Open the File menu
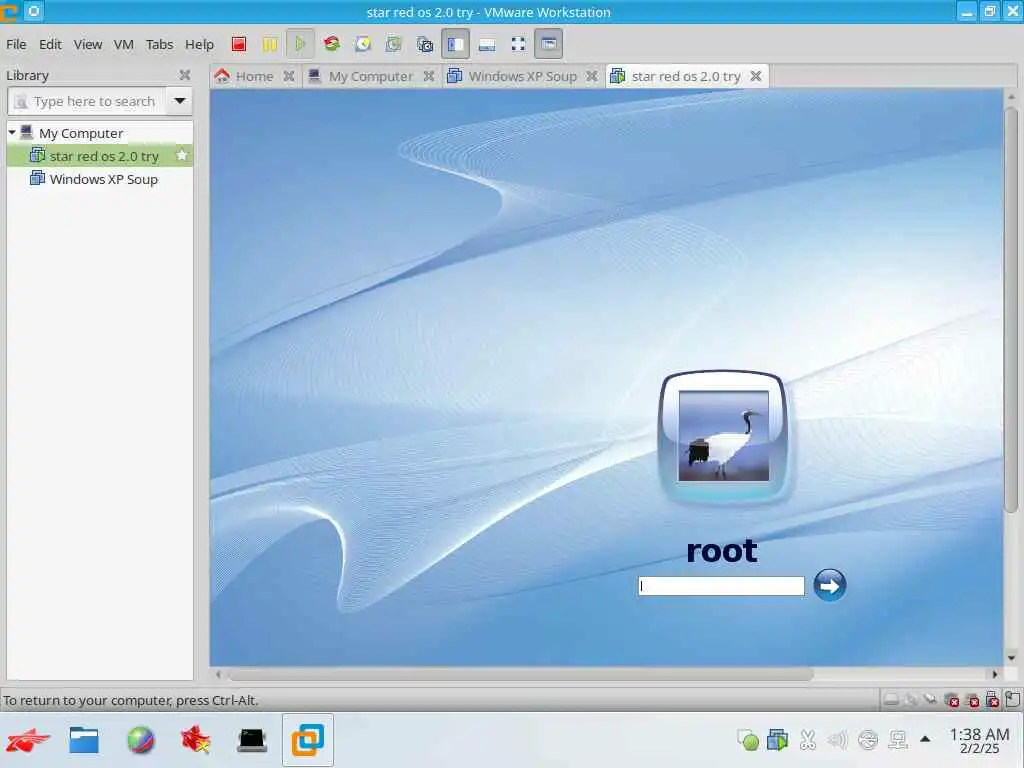1024x768 pixels. coord(16,44)
